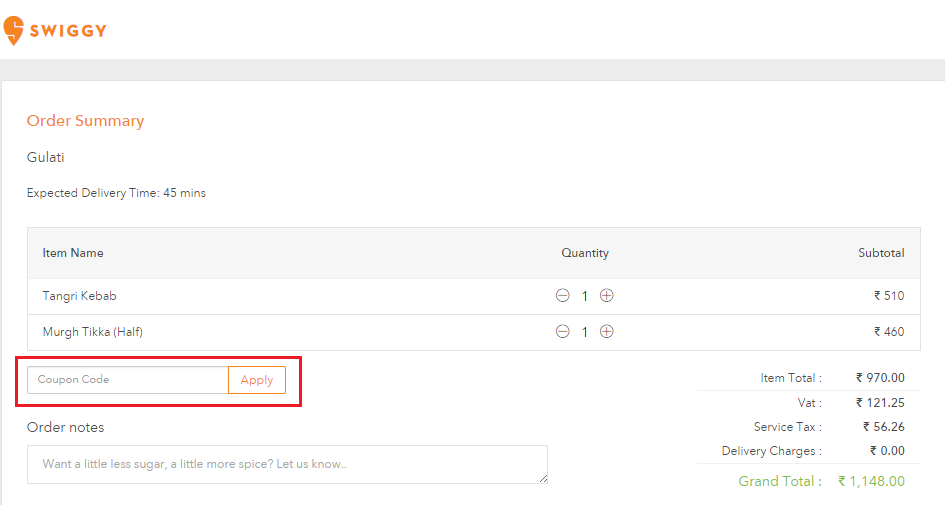Click the Subtotal column header

(881, 253)
